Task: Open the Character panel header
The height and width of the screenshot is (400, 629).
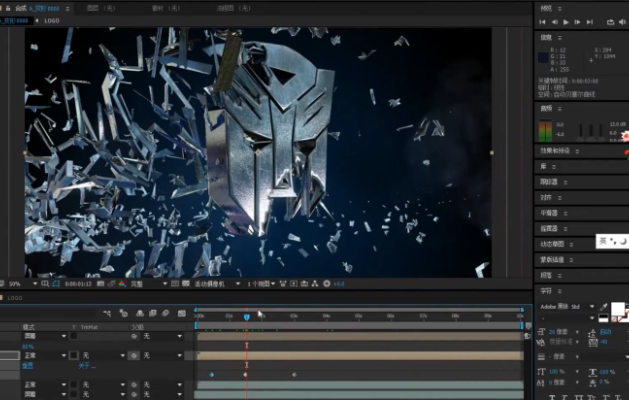Action: point(548,290)
